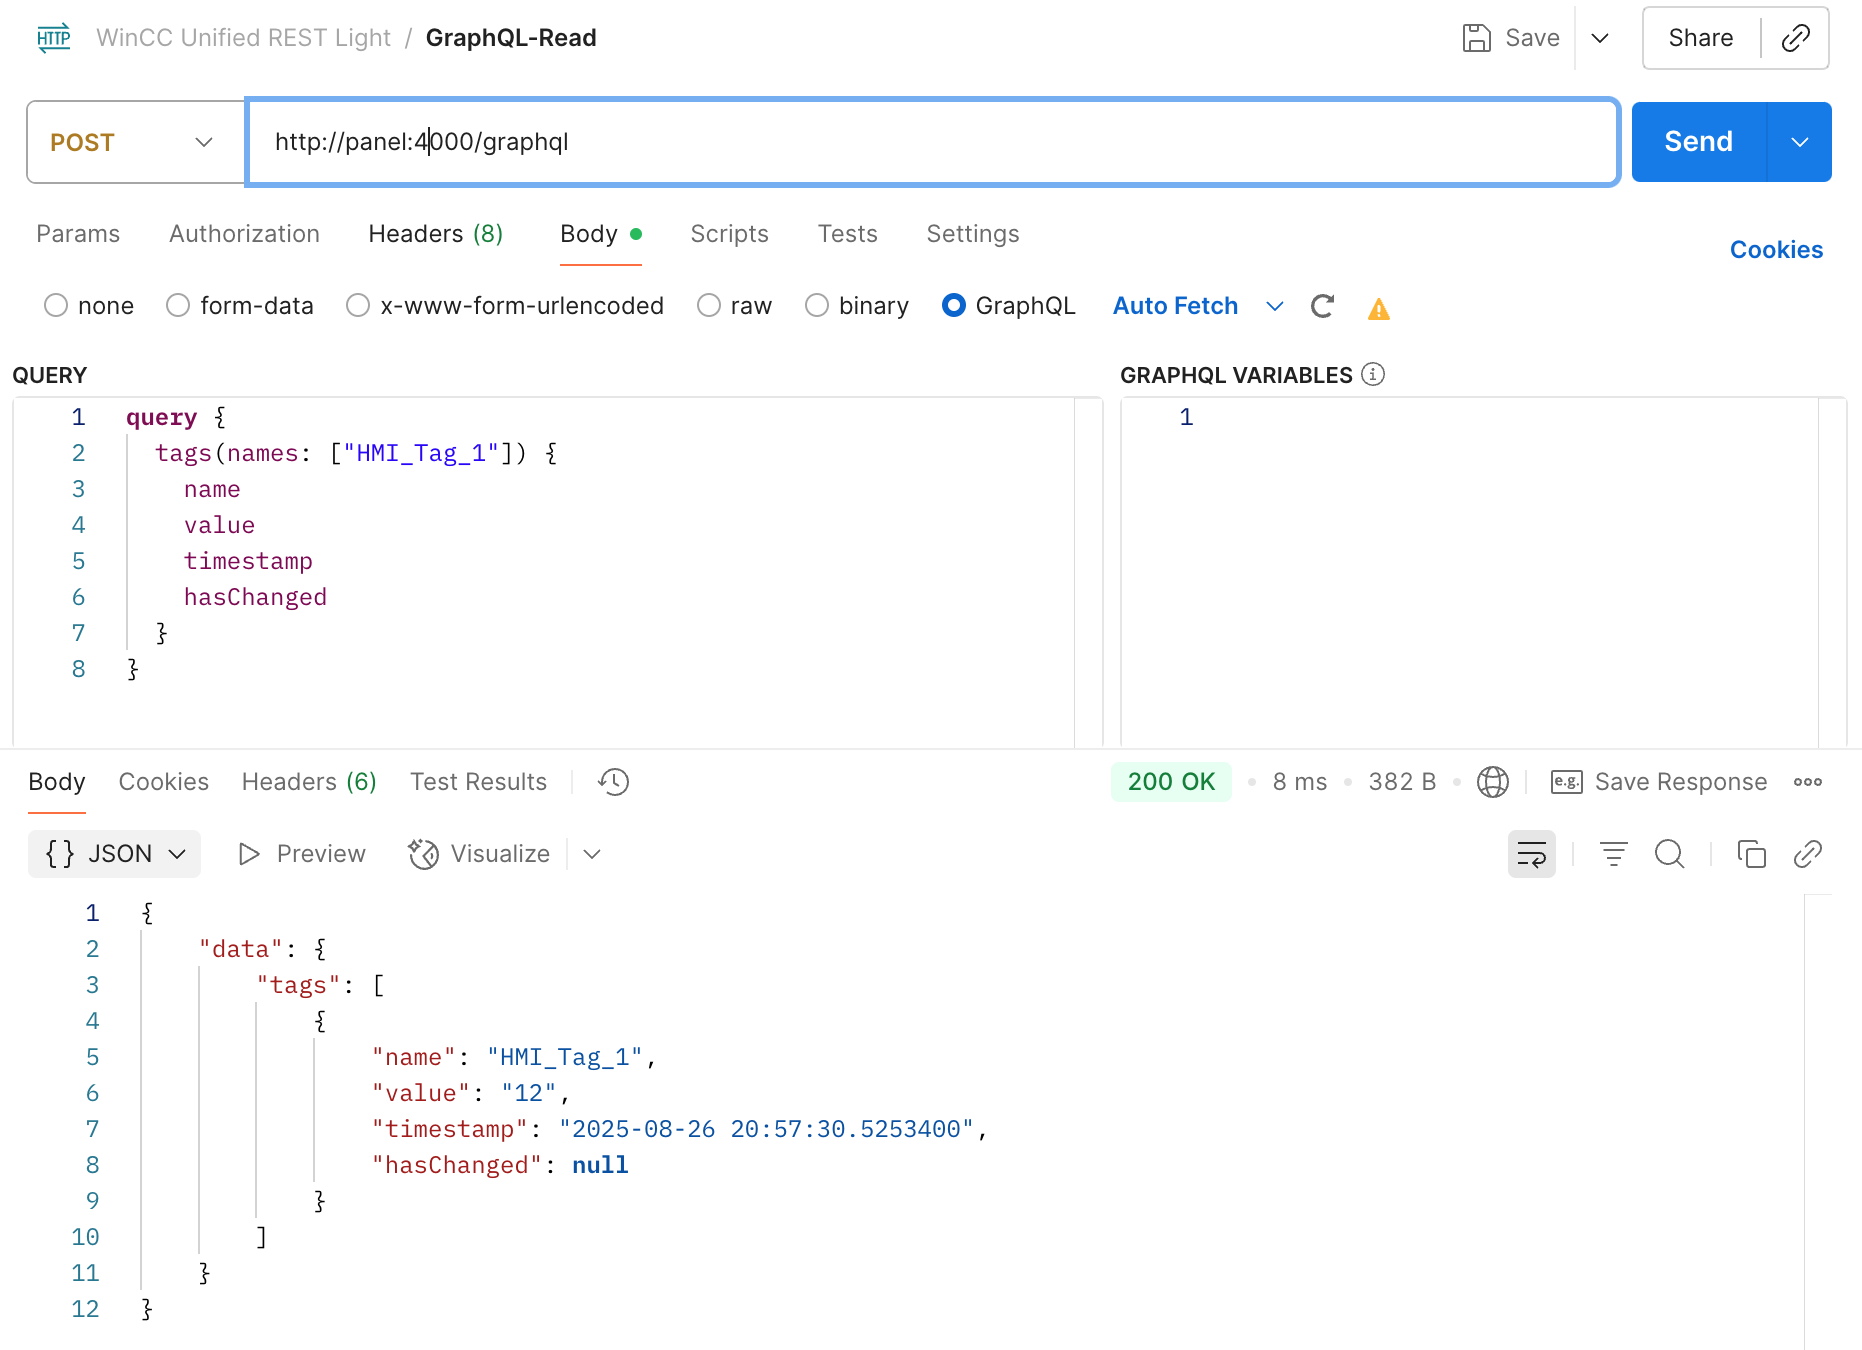Screen dimensions: 1862x1350
Task: Open the request Settings tab
Action: pos(973,234)
